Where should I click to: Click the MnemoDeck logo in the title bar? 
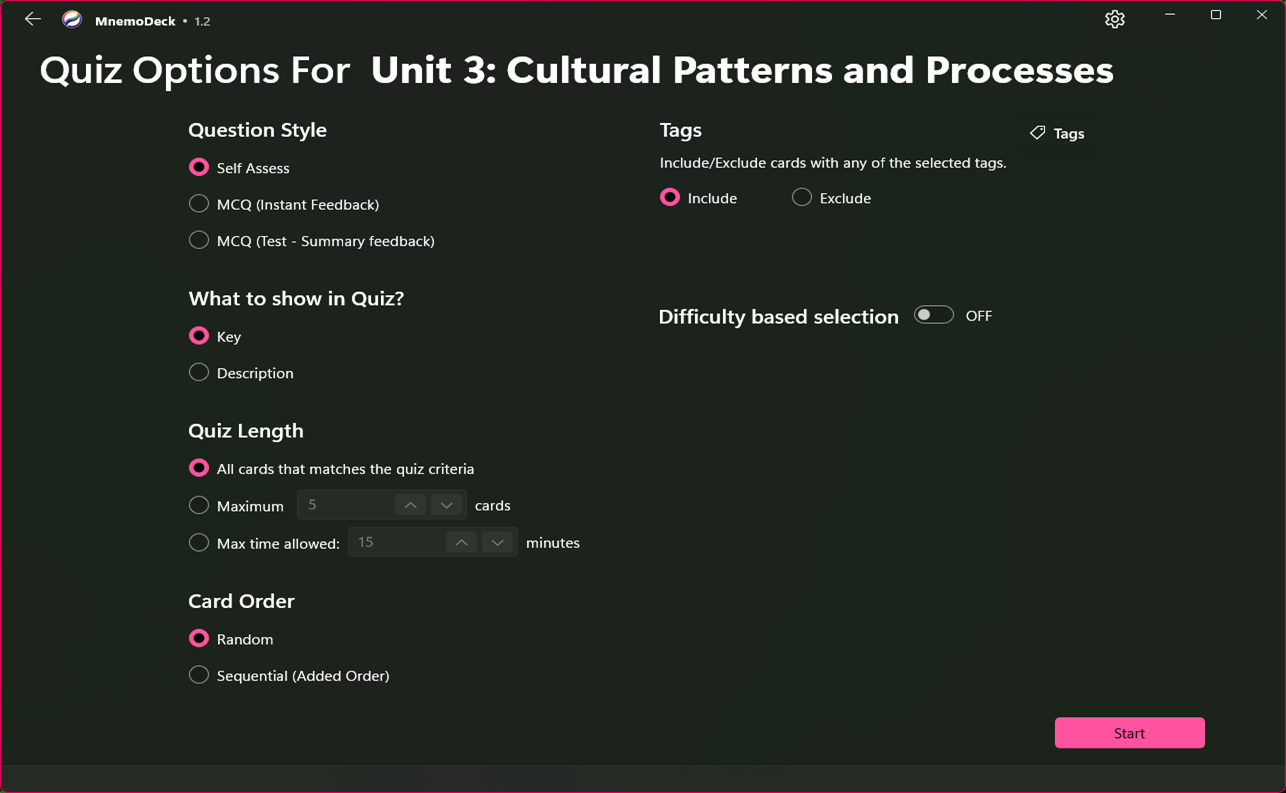[70, 18]
